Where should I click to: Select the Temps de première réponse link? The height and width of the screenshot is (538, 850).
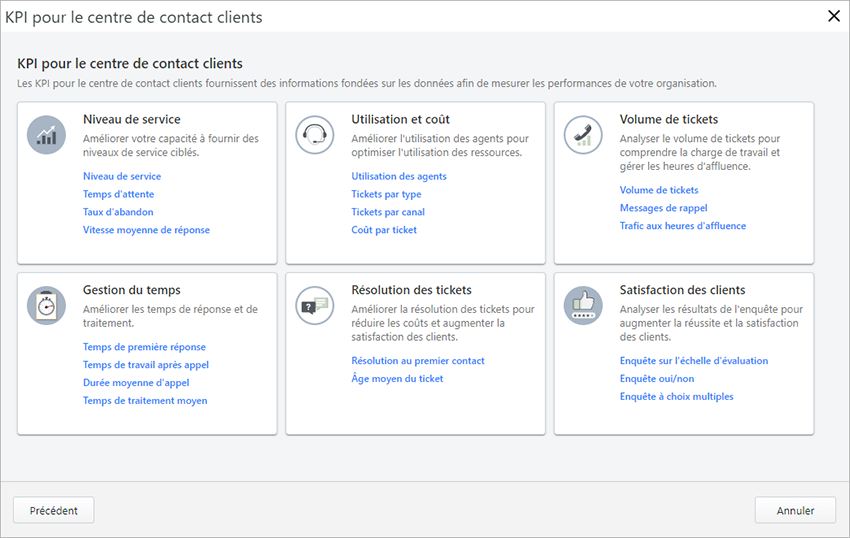click(144, 347)
